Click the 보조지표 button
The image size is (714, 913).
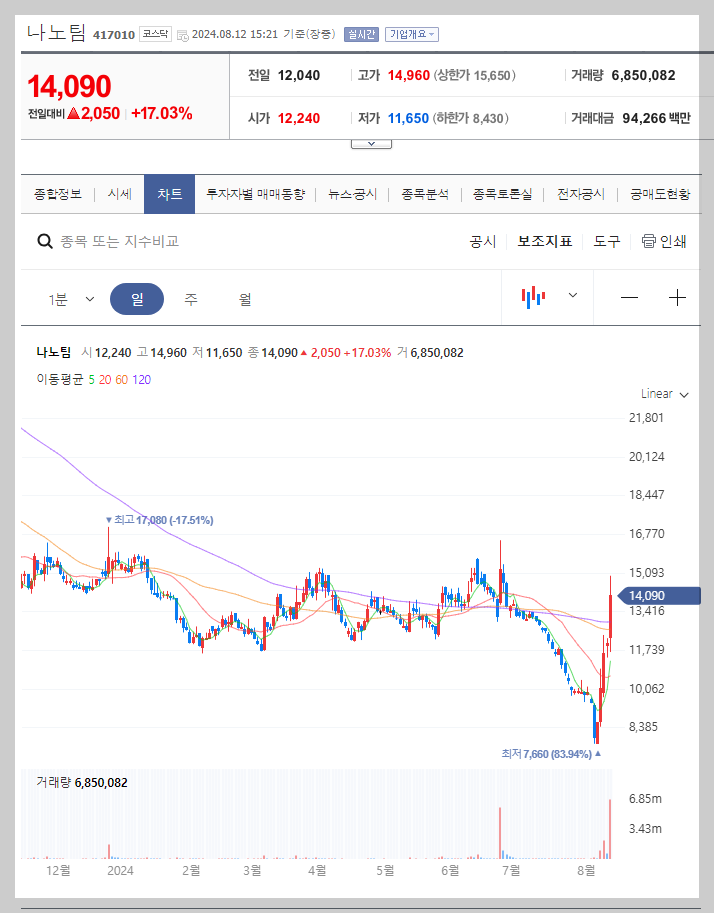[x=545, y=241]
